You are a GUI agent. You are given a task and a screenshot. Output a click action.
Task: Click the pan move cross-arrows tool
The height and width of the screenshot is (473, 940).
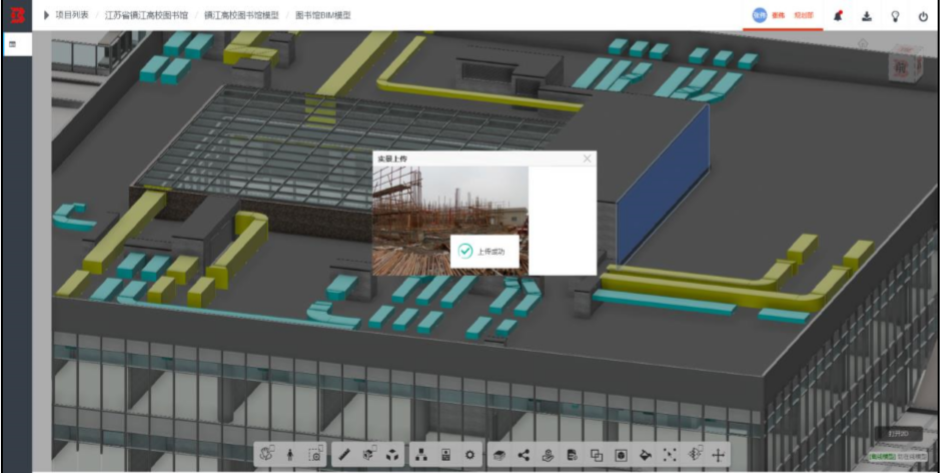(718, 455)
